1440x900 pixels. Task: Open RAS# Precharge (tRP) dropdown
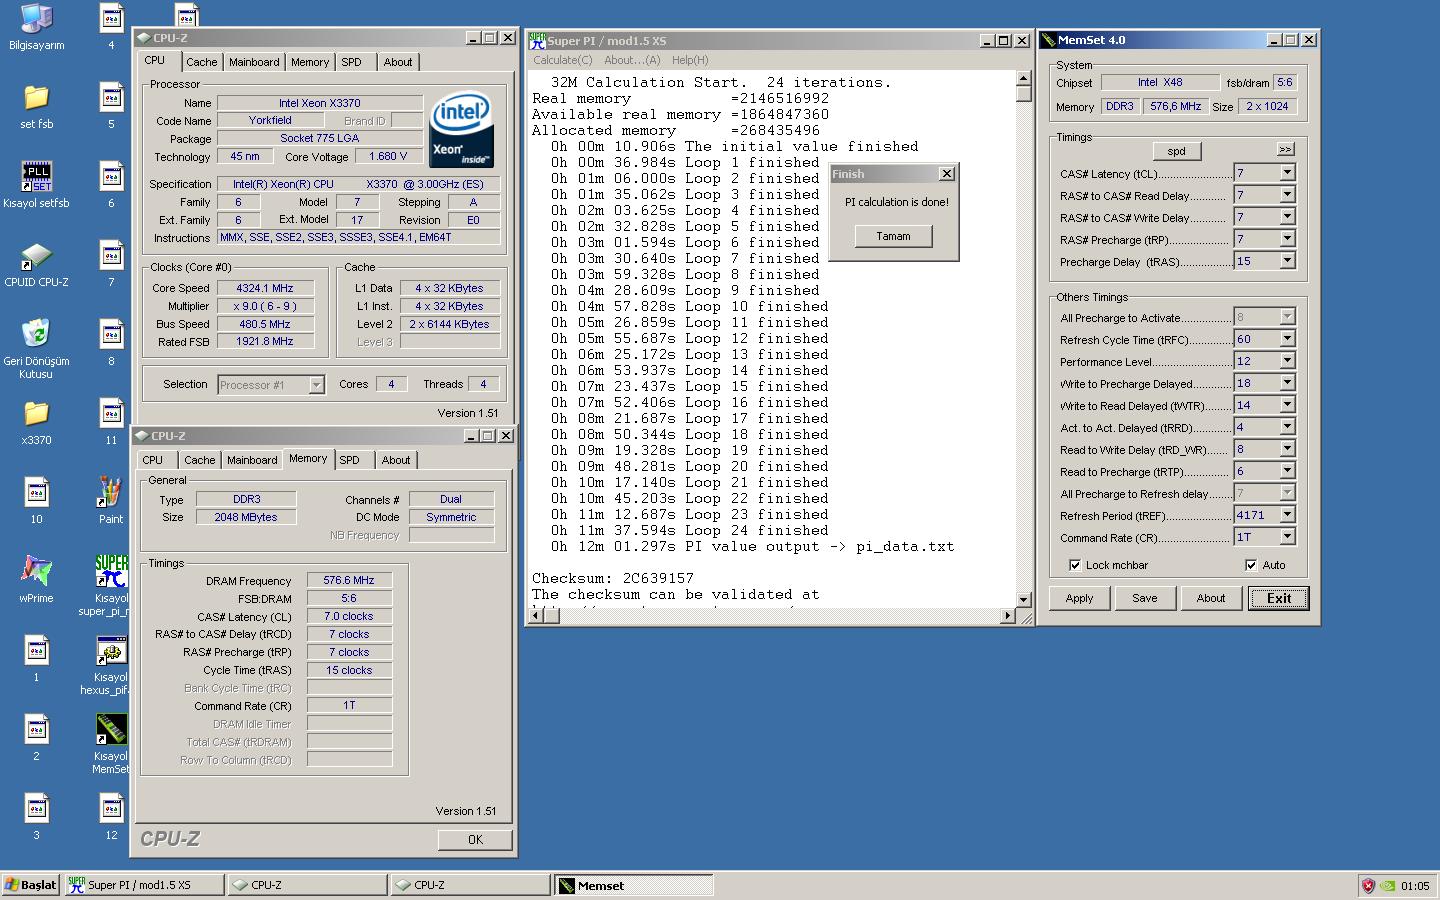click(1287, 239)
